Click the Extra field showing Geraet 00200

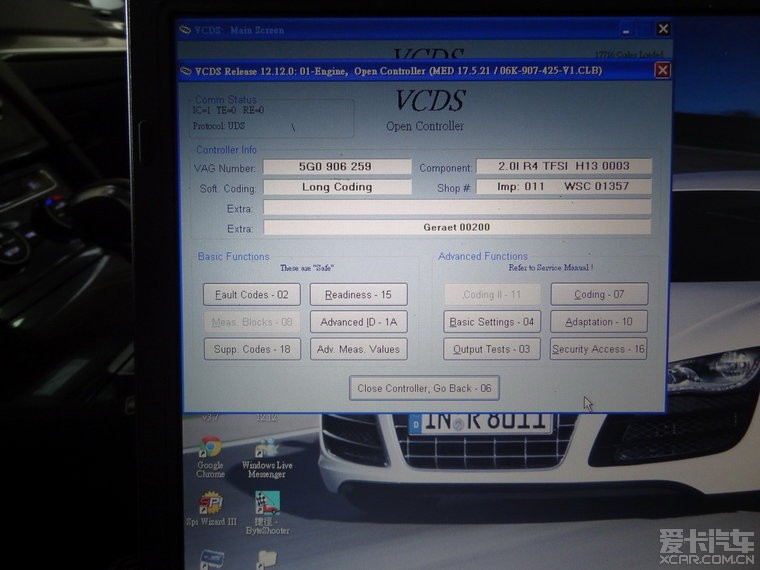click(x=457, y=227)
